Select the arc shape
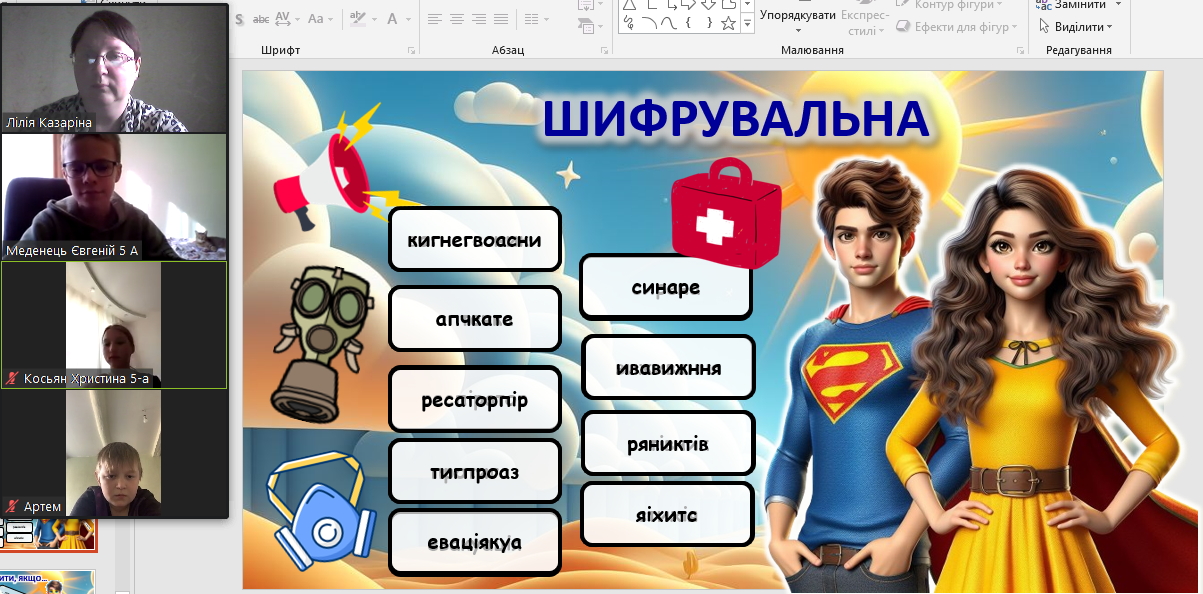This screenshot has width=1203, height=594. [x=649, y=23]
